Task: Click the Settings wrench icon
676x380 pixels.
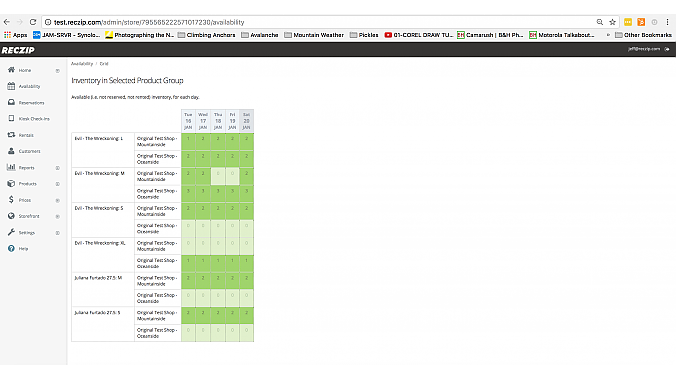Action: (x=11, y=232)
